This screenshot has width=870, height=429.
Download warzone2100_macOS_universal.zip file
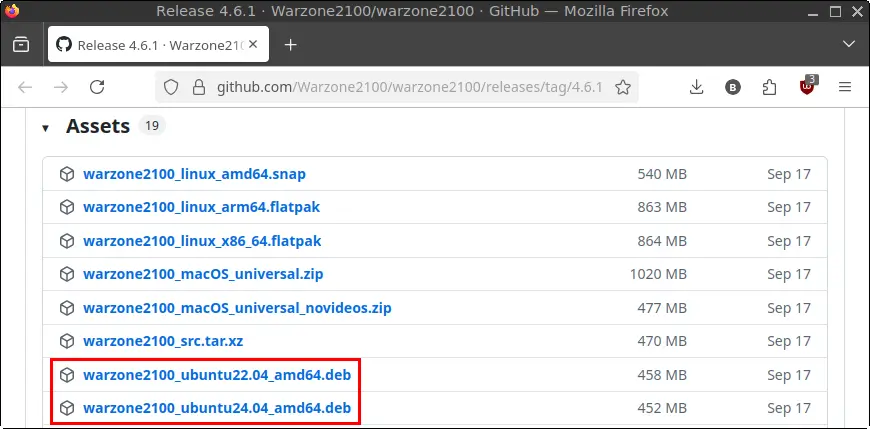(x=203, y=274)
